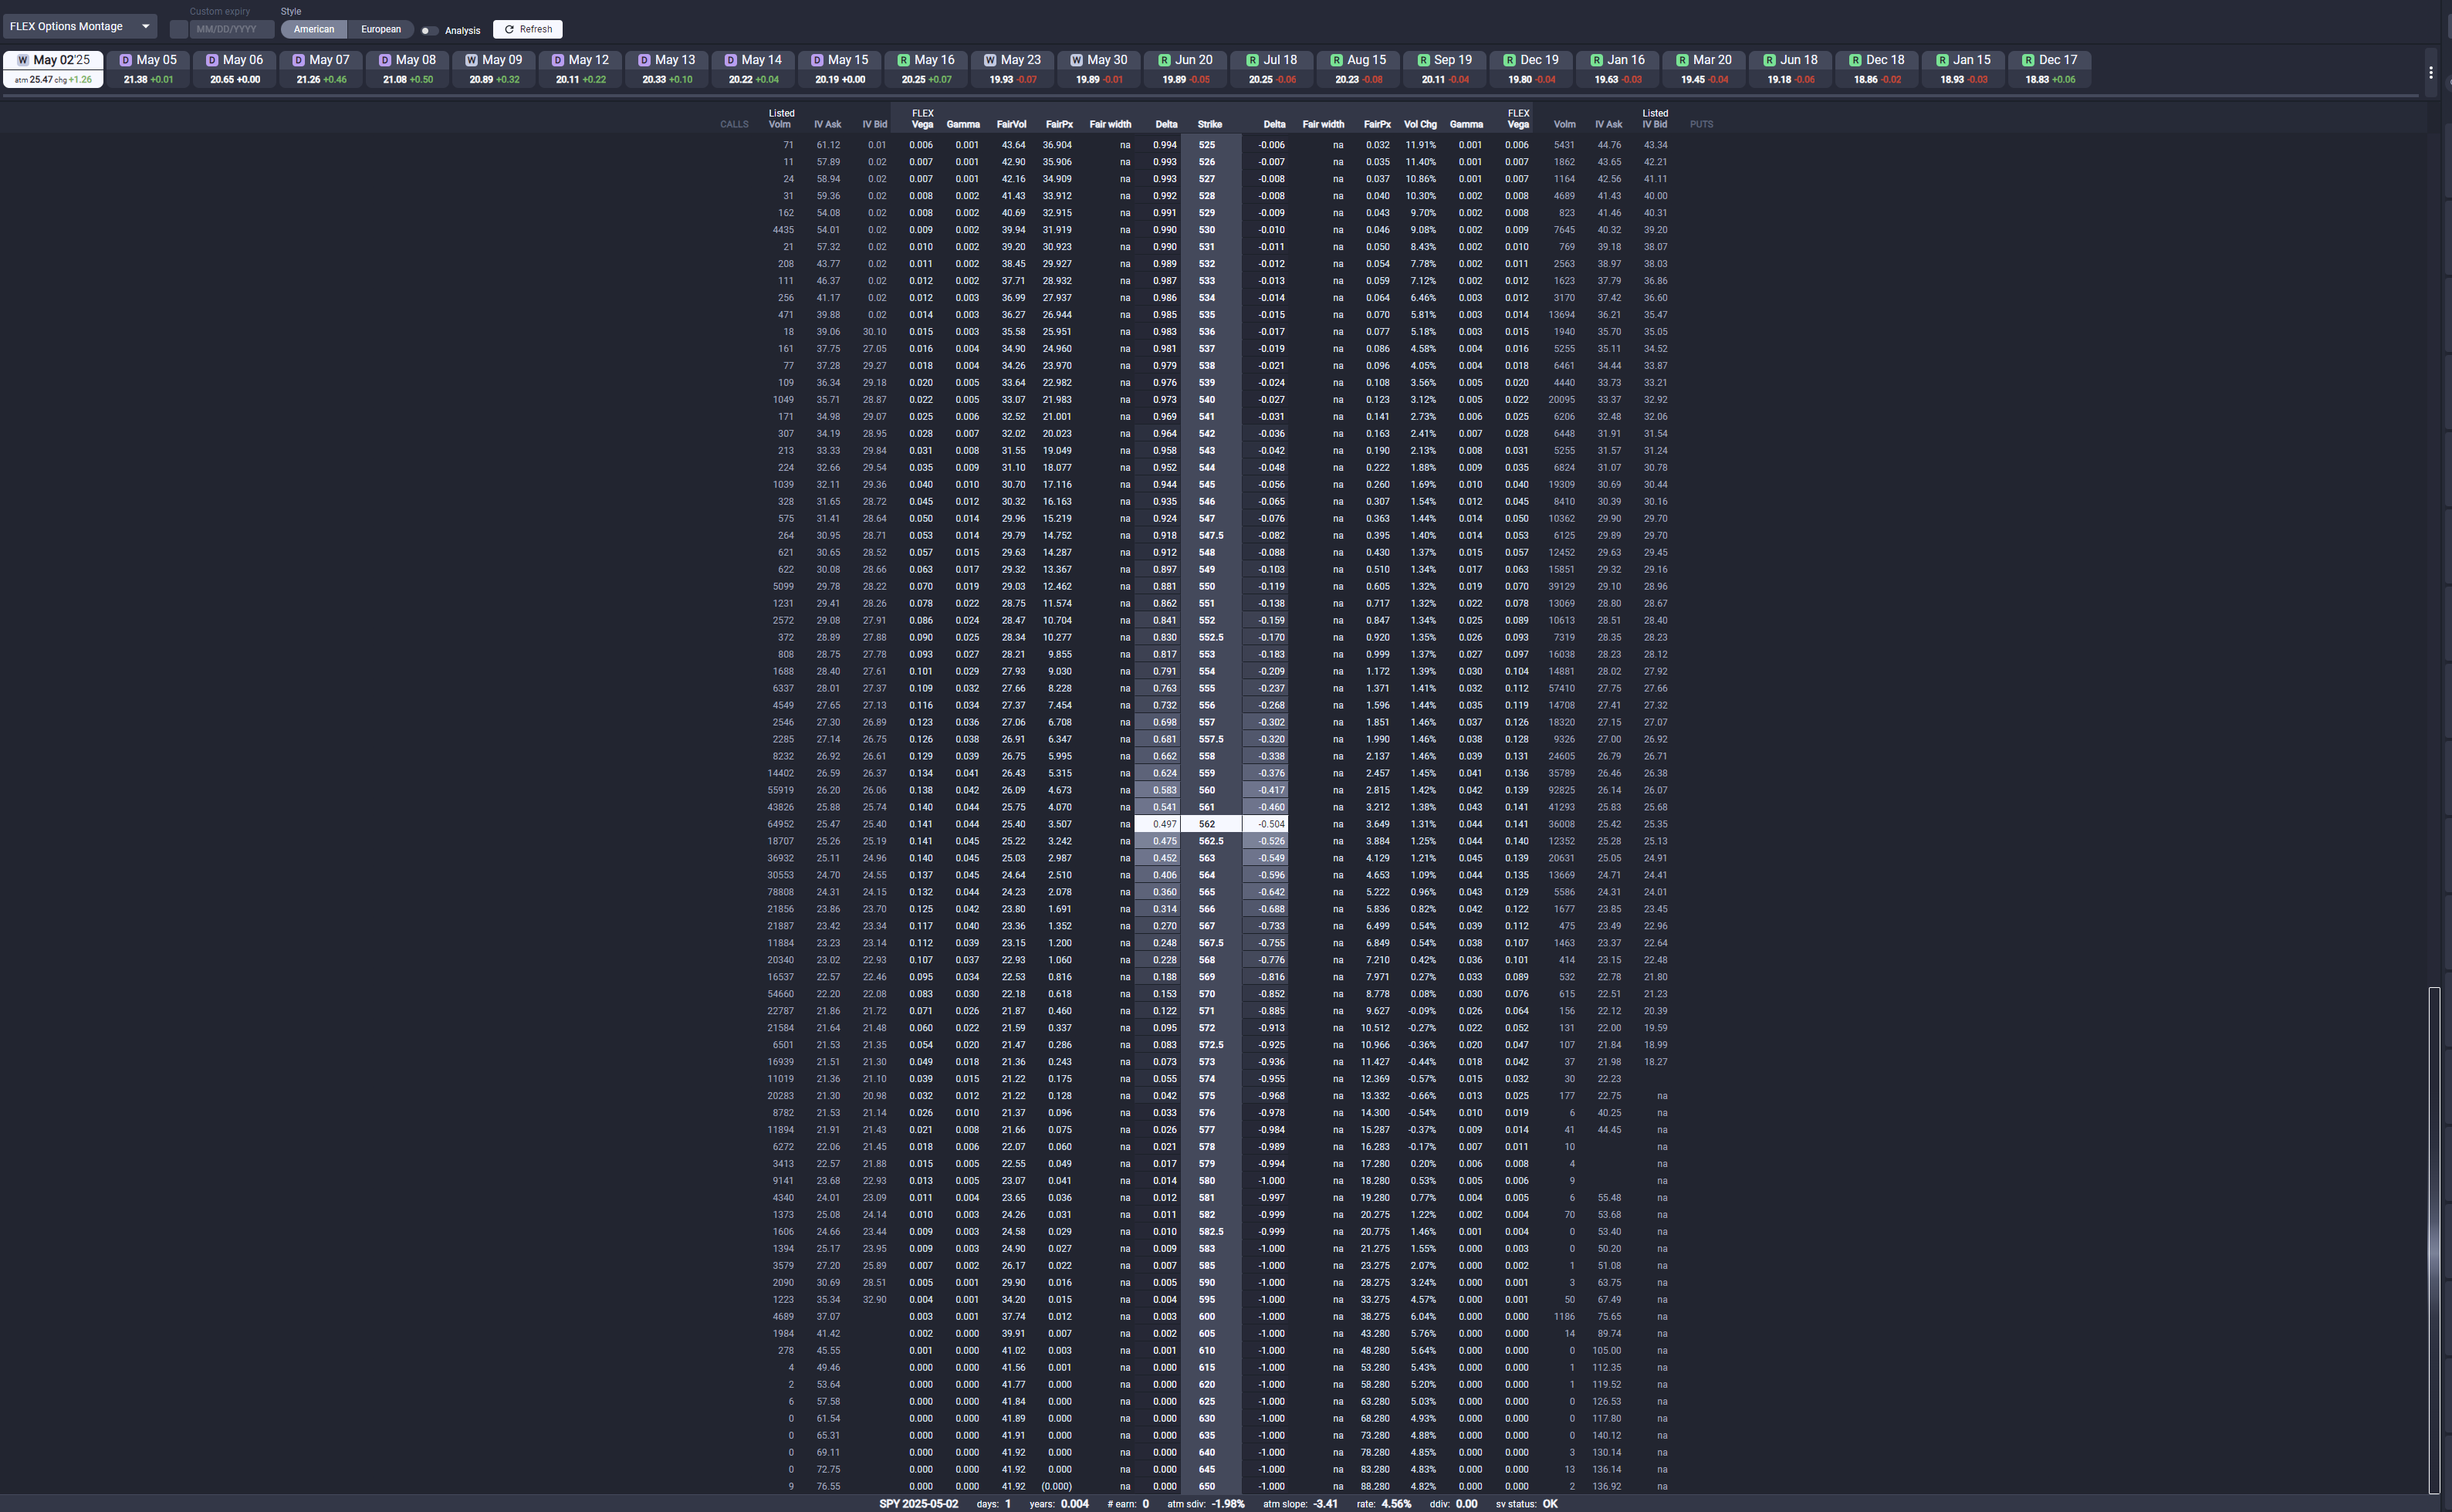Select the May 16 regular expiry tab
The image size is (2452, 1512).
tap(926, 69)
